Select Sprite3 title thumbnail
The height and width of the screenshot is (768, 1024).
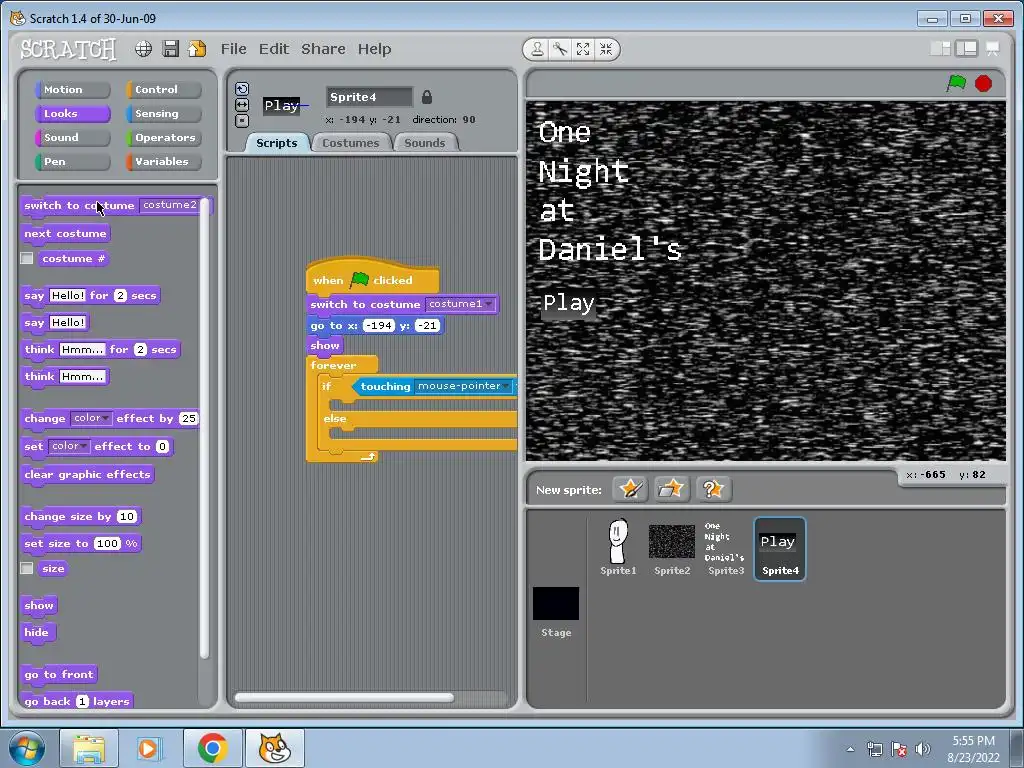726,548
